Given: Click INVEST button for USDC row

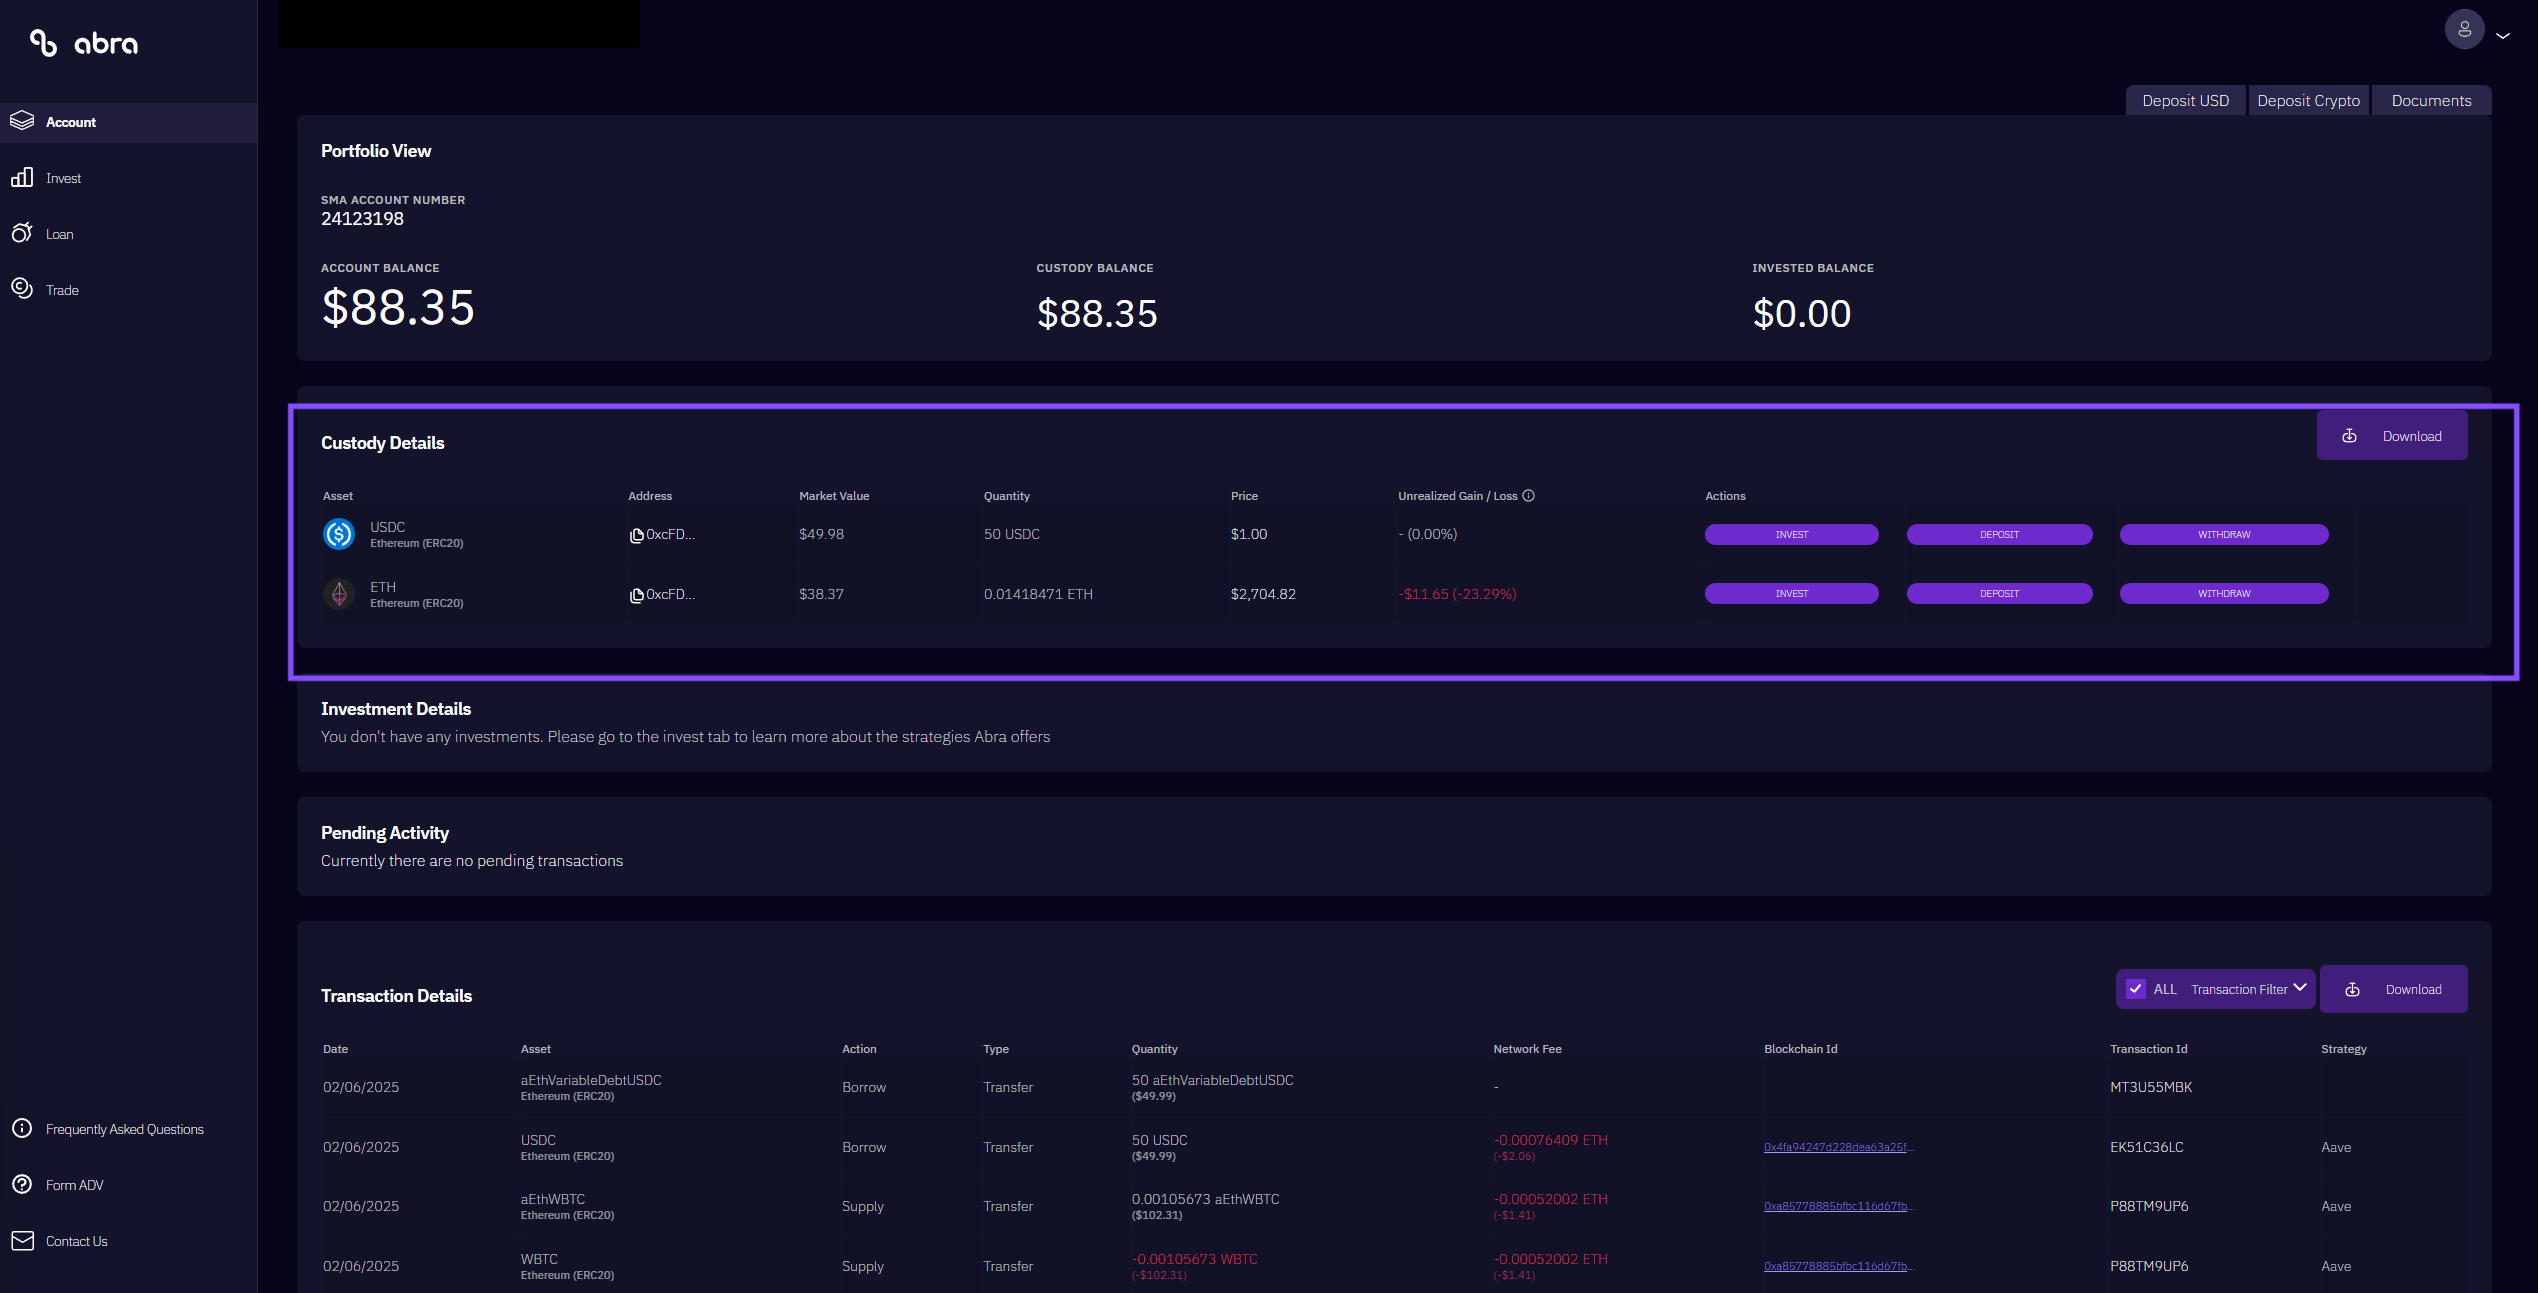Looking at the screenshot, I should (x=1791, y=534).
